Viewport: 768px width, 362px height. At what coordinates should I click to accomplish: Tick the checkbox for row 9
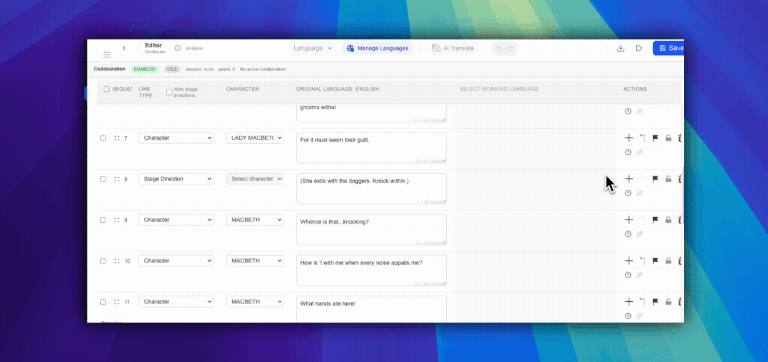tap(103, 220)
